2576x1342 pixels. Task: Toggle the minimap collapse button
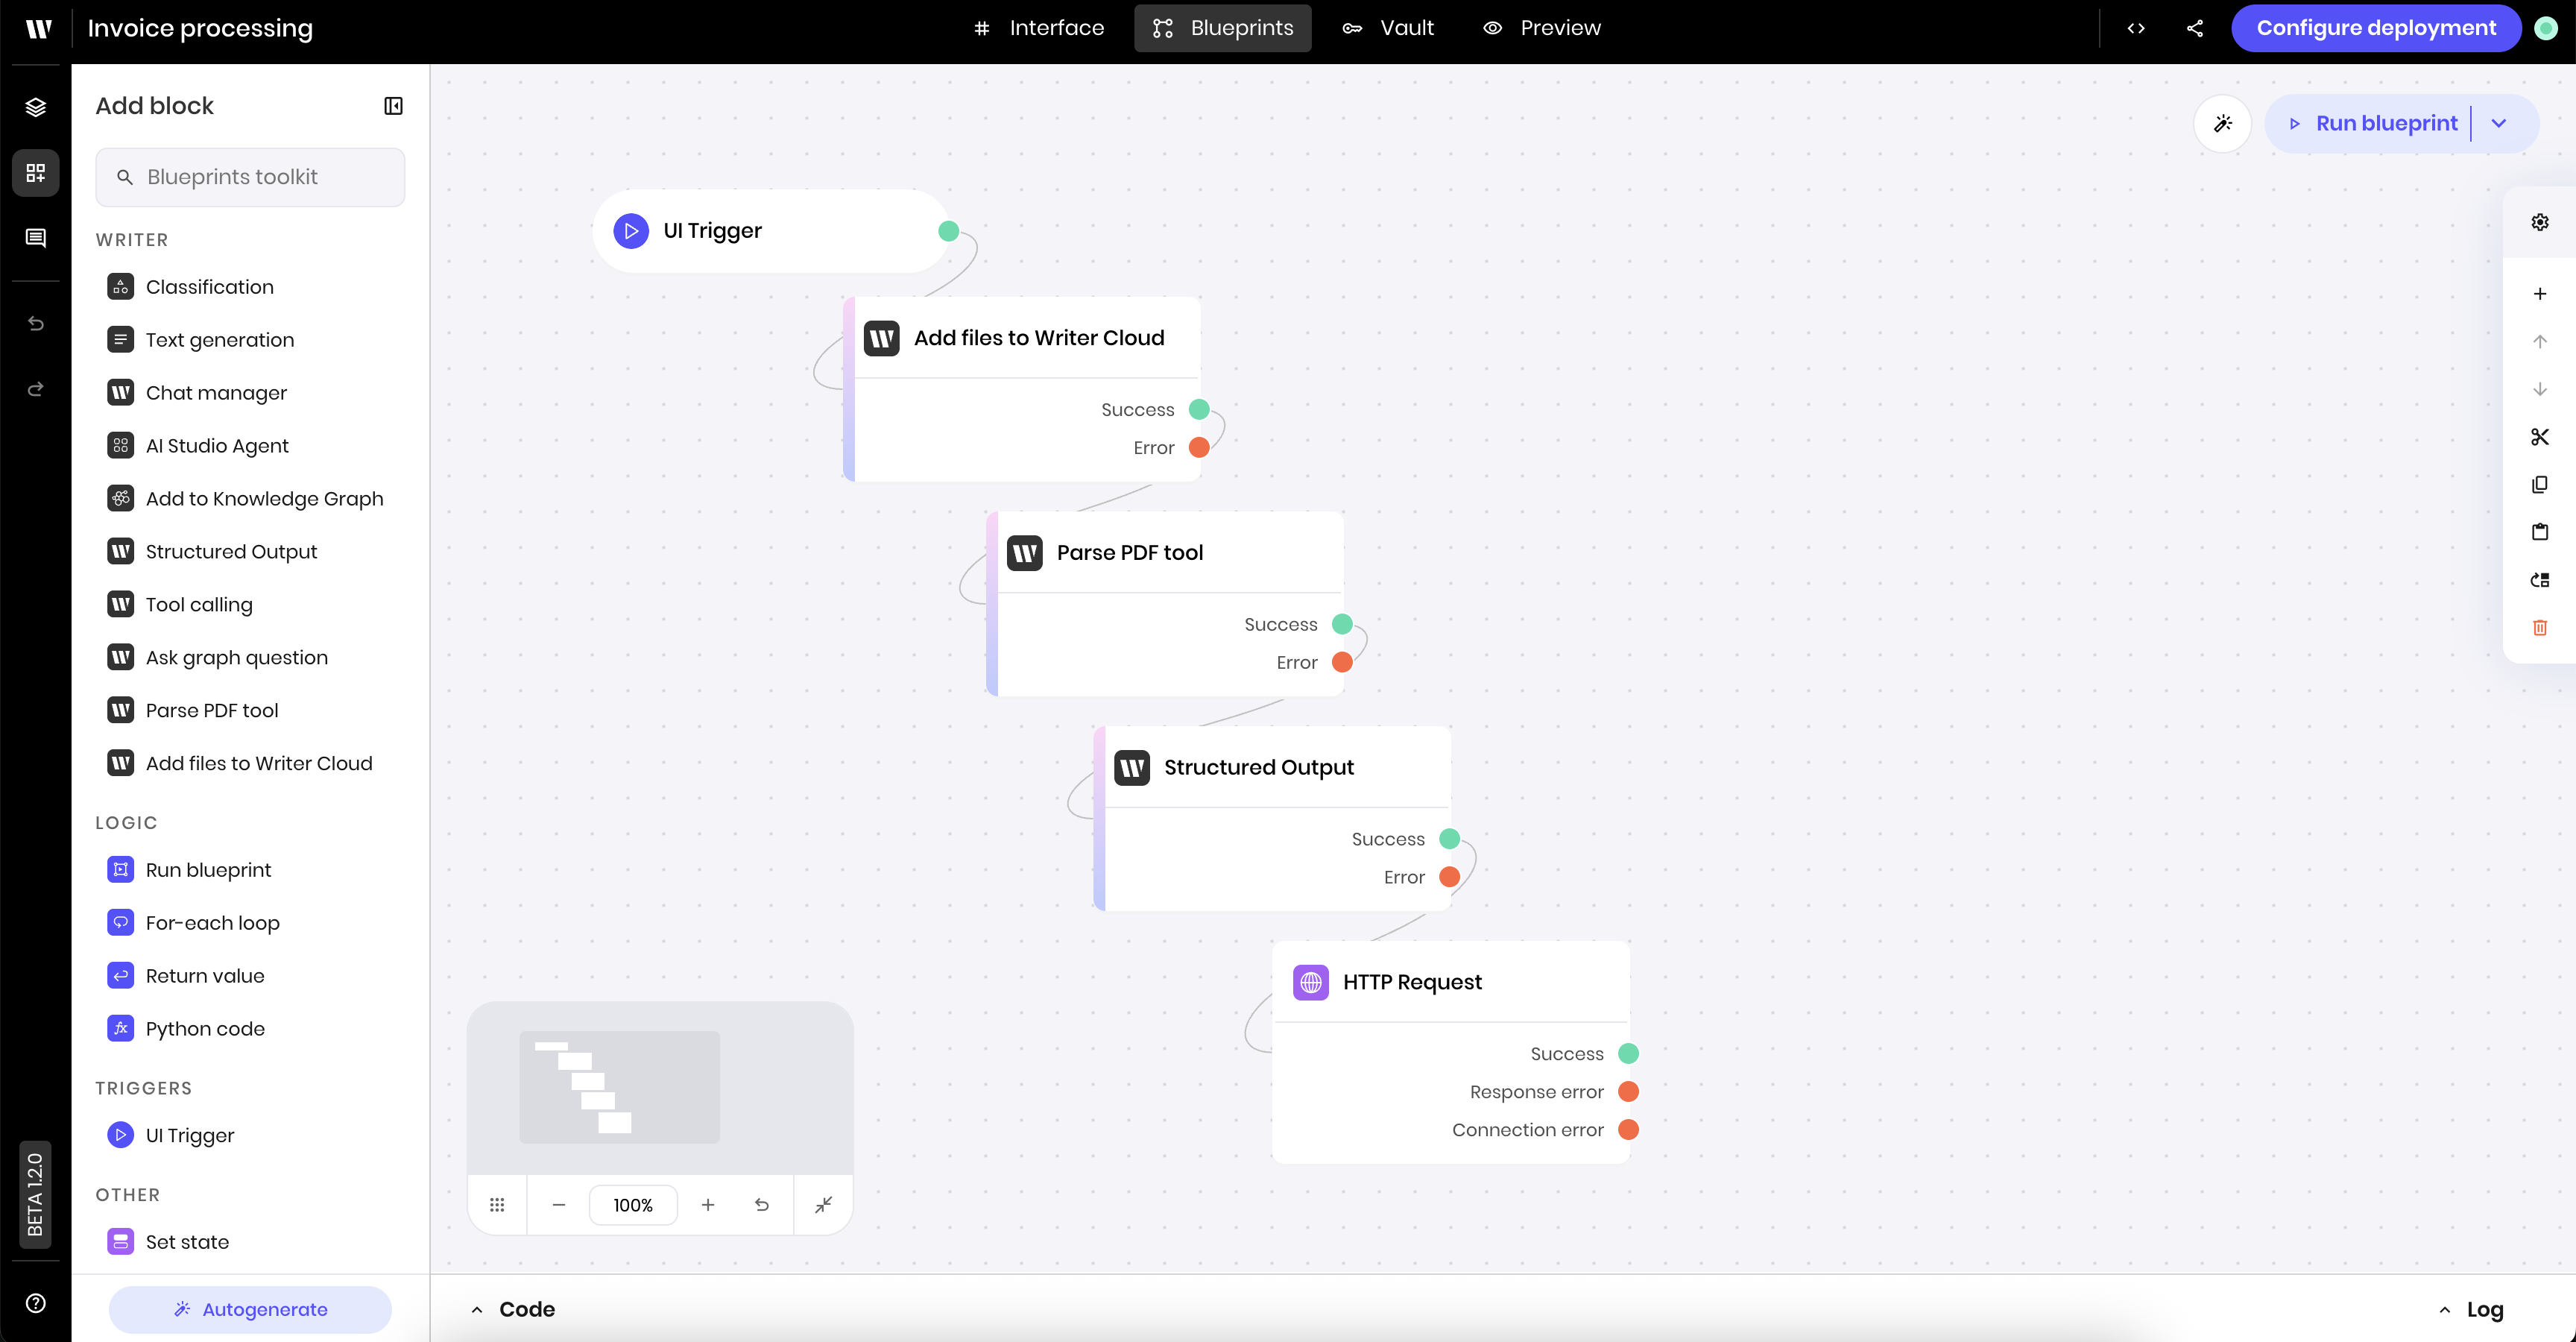click(x=823, y=1205)
